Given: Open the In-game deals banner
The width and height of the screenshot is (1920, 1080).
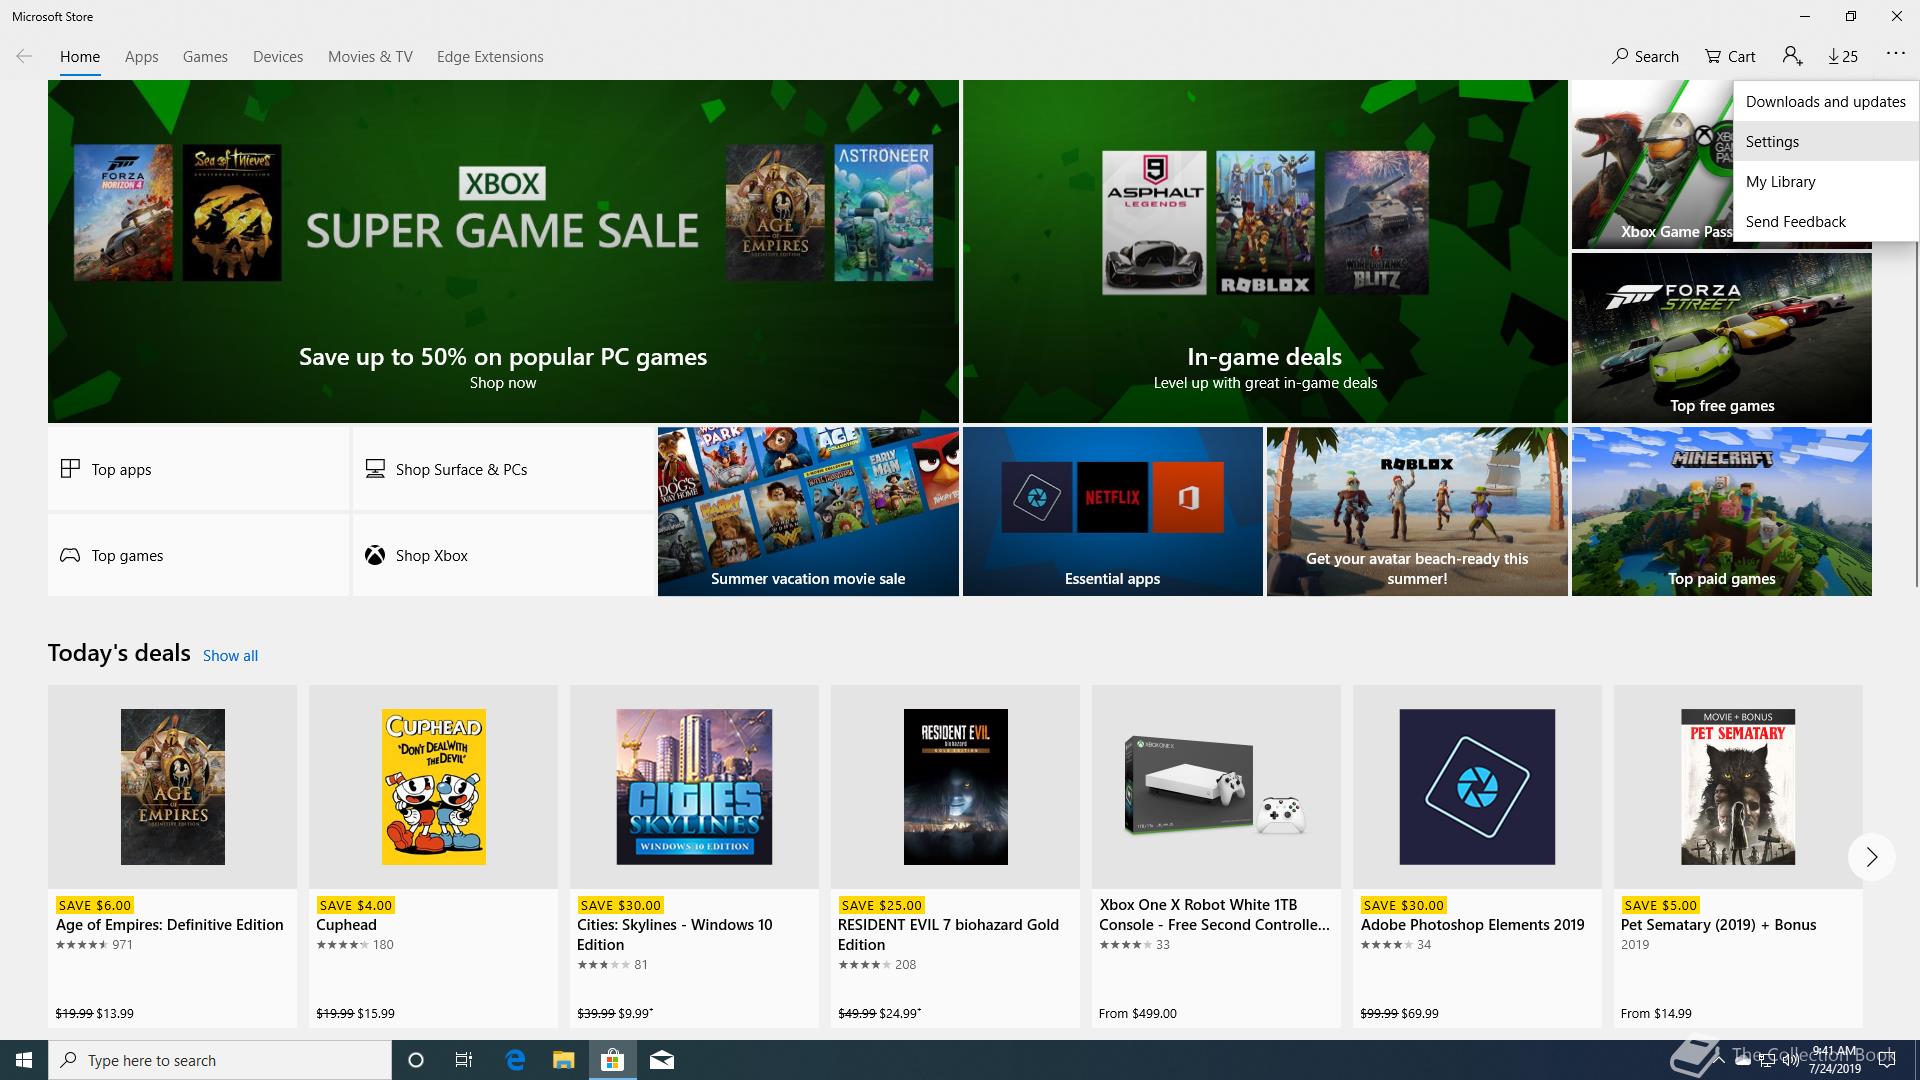Looking at the screenshot, I should pos(1265,251).
